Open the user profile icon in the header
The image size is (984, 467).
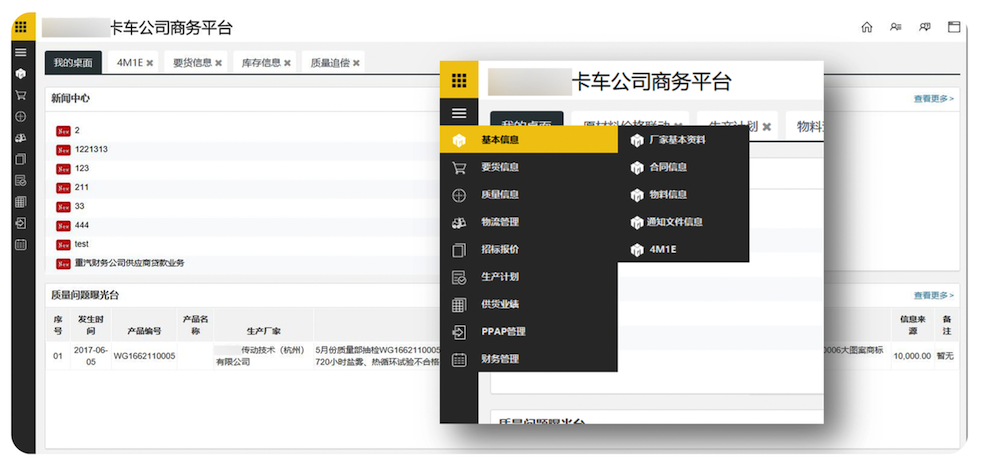[x=895, y=27]
